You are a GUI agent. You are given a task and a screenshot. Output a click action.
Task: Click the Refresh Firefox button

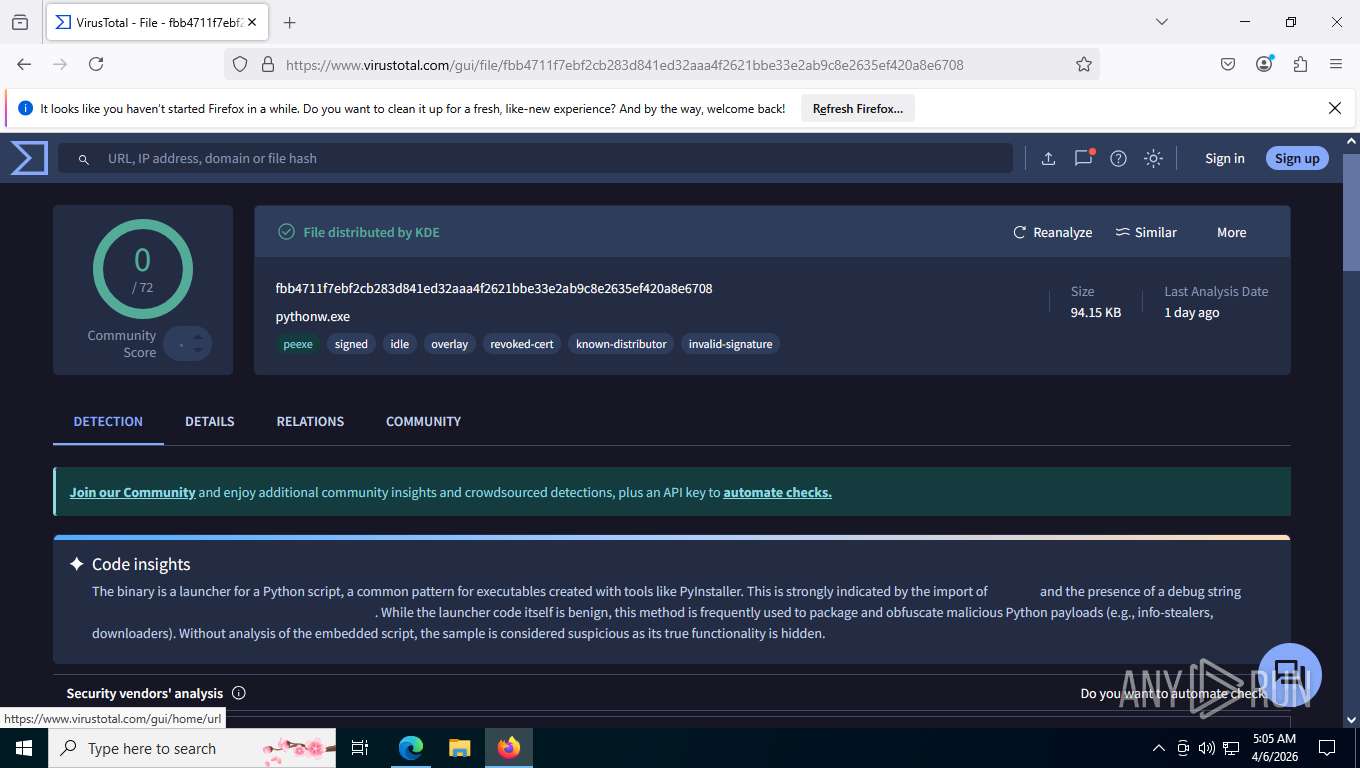pos(858,109)
